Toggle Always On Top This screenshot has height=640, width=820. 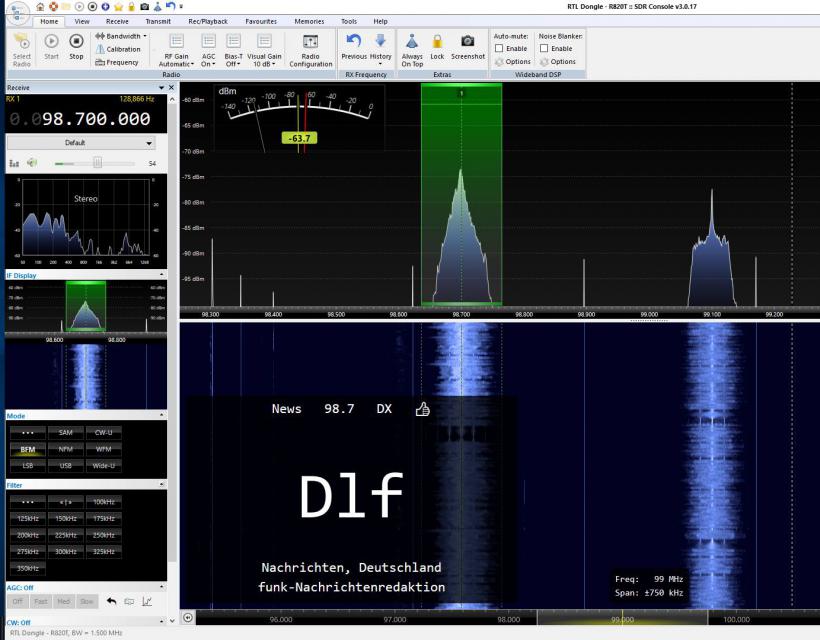point(412,50)
